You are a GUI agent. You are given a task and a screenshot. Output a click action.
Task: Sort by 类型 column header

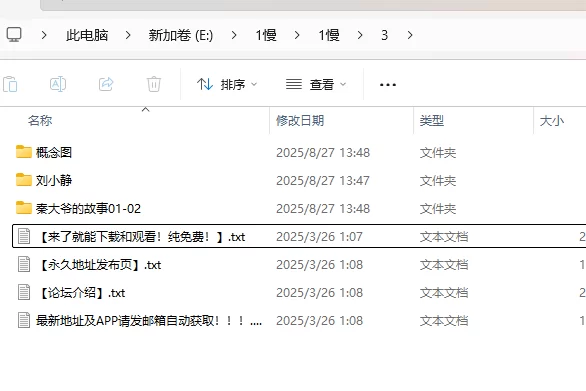coord(432,121)
